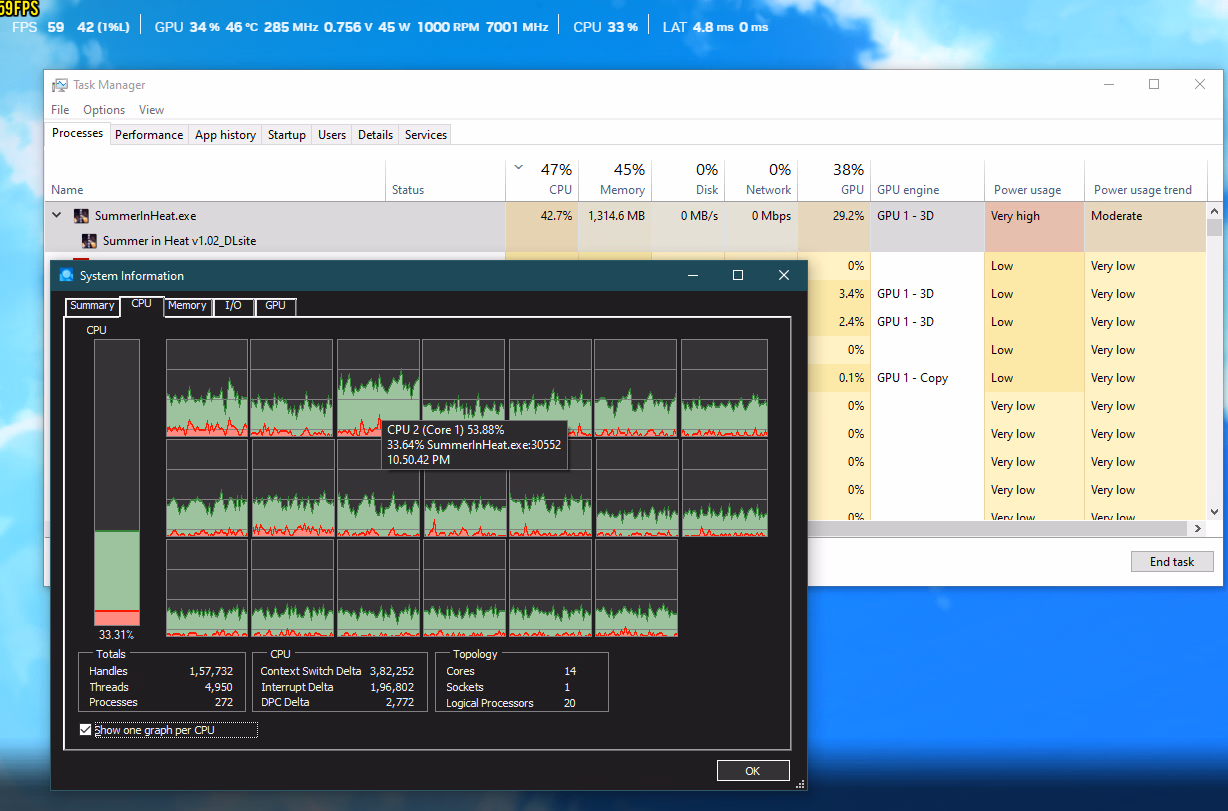Click the SummerInHeat.exe process icon
The image size is (1228, 811).
82,216
